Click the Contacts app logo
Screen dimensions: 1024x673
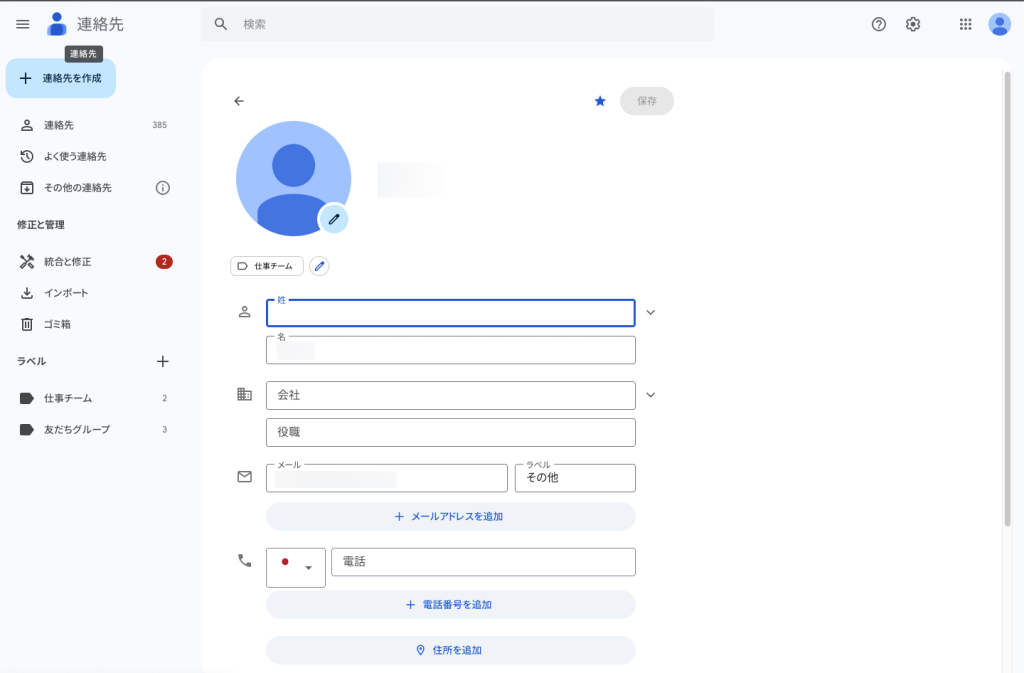[x=56, y=24]
